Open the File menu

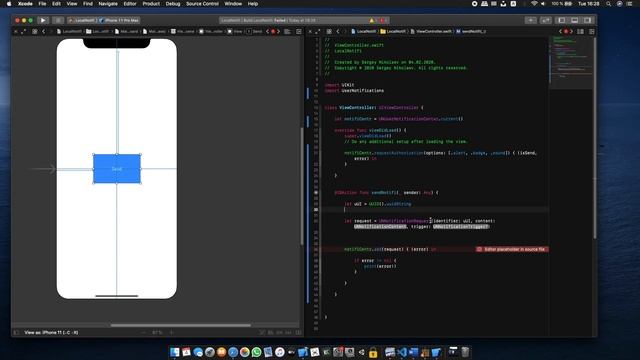pyautogui.click(x=42, y=4)
